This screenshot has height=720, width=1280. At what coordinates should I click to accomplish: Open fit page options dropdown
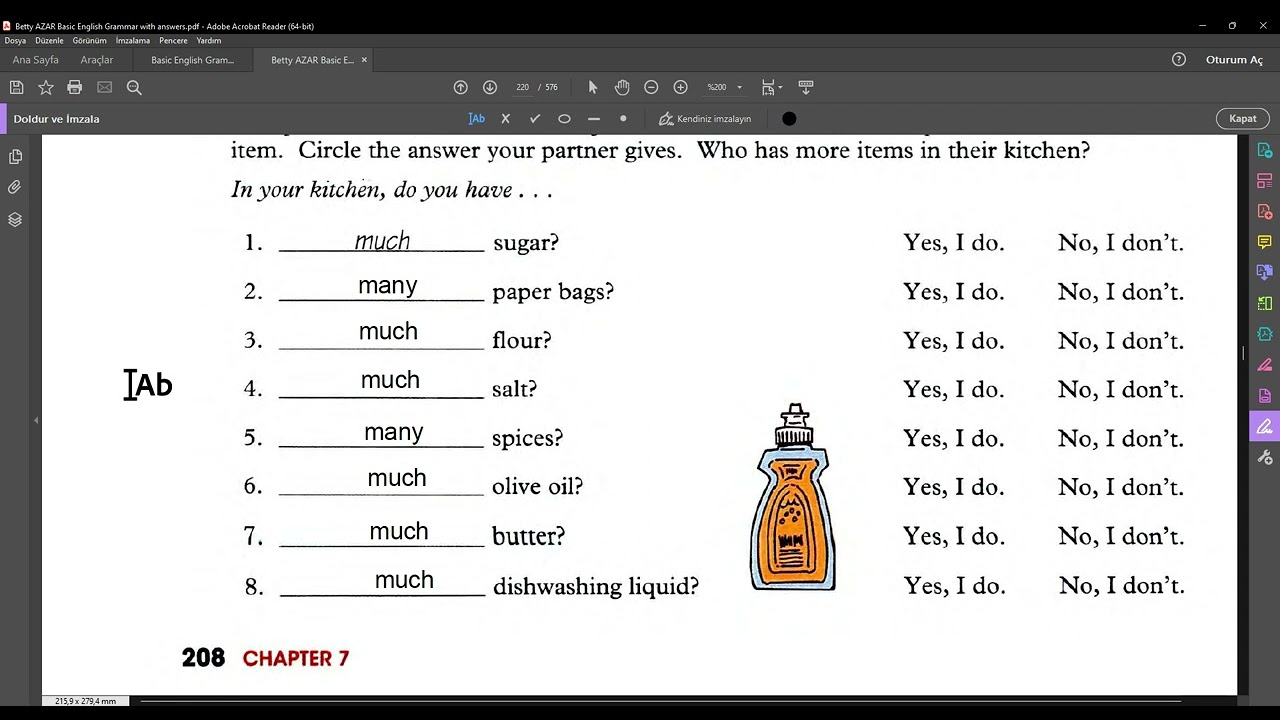click(772, 87)
